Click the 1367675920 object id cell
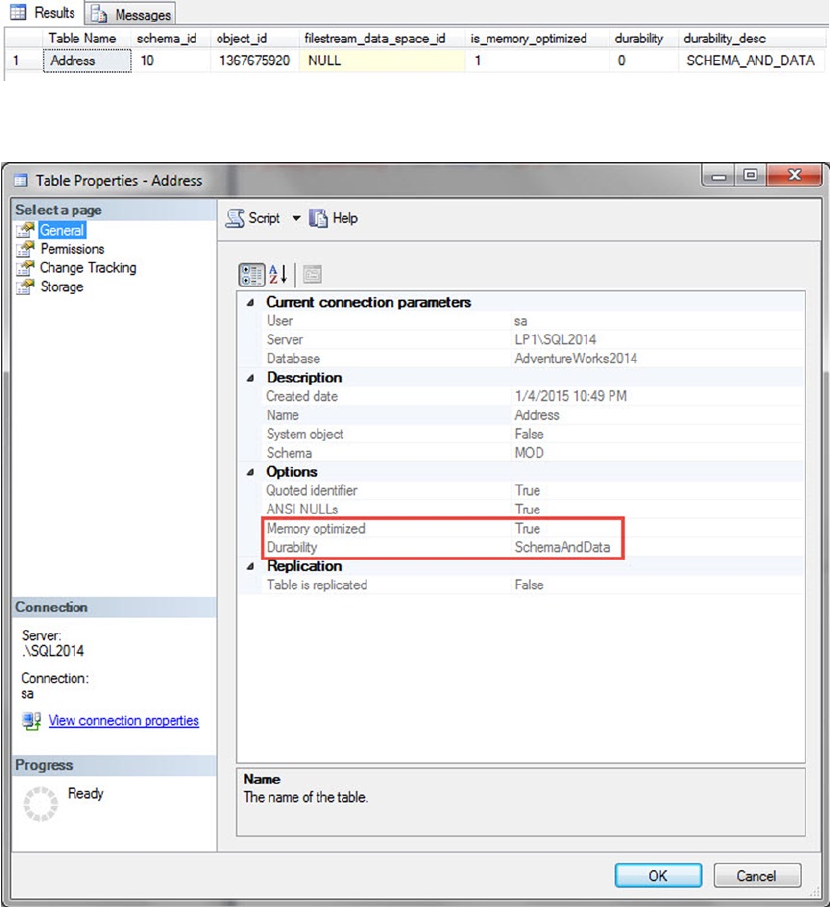This screenshot has width=830, height=907. point(254,61)
